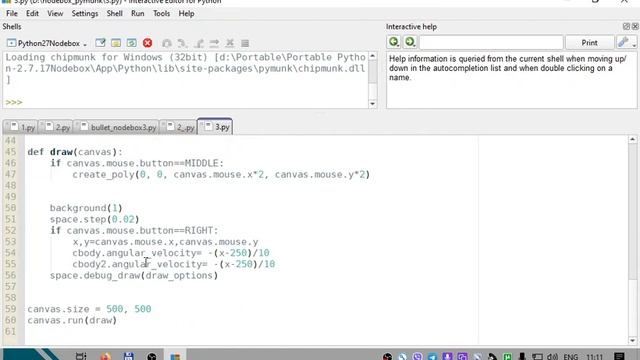The image size is (640, 360).
Task: Click 'space.debug_draw(draw_options)' line
Action: (x=134, y=276)
